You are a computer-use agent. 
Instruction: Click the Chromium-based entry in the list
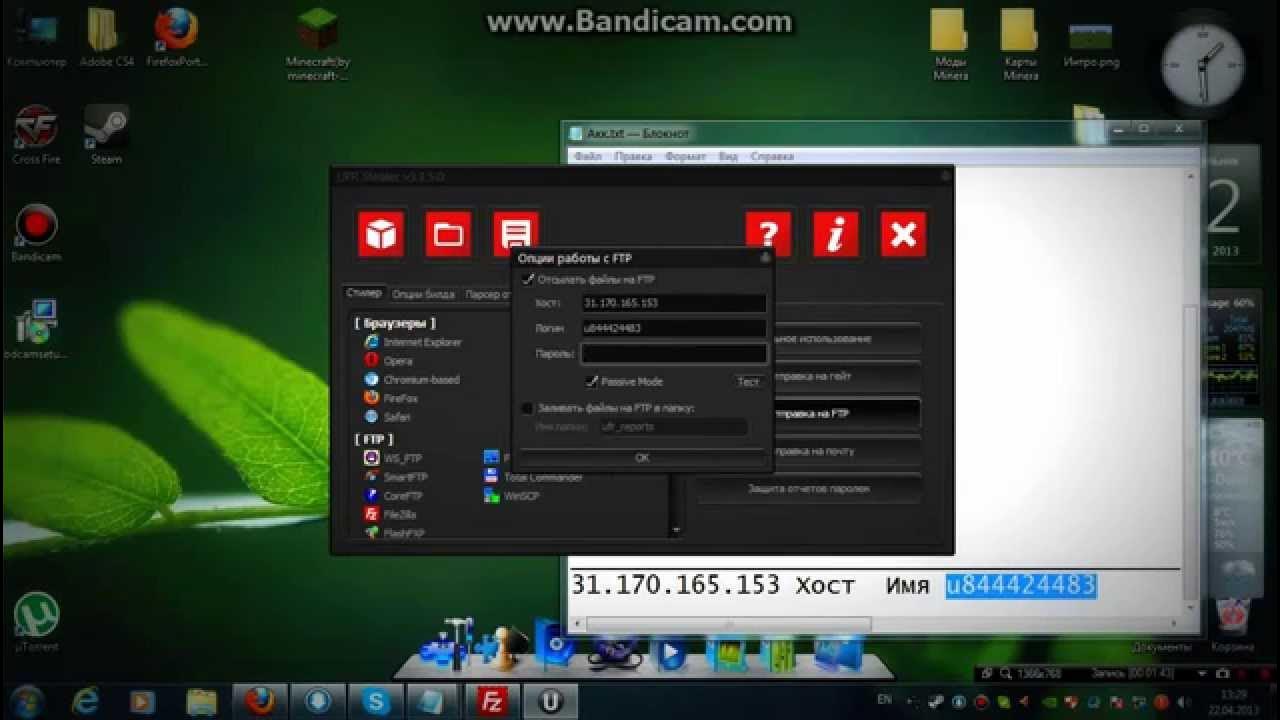(412, 380)
